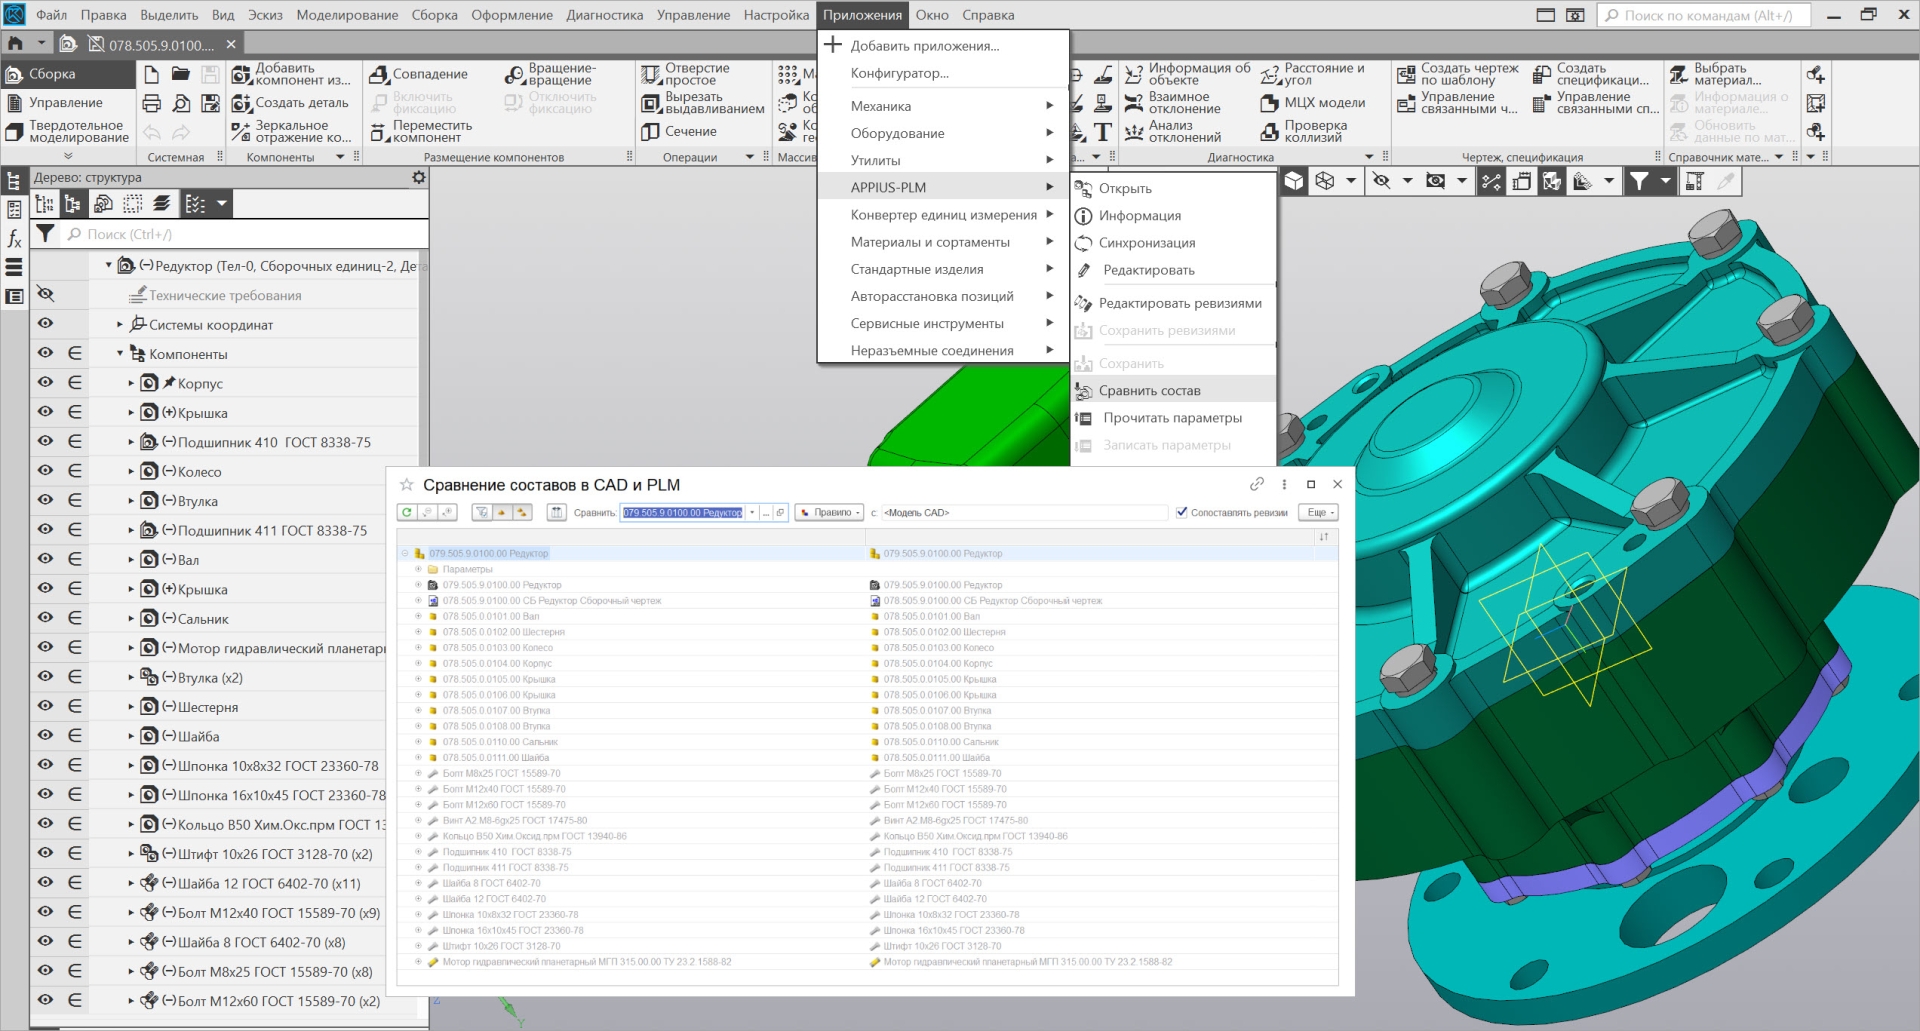1920x1031 pixels.
Task: Select Прочитать параметры menu entry
Action: pyautogui.click(x=1172, y=418)
